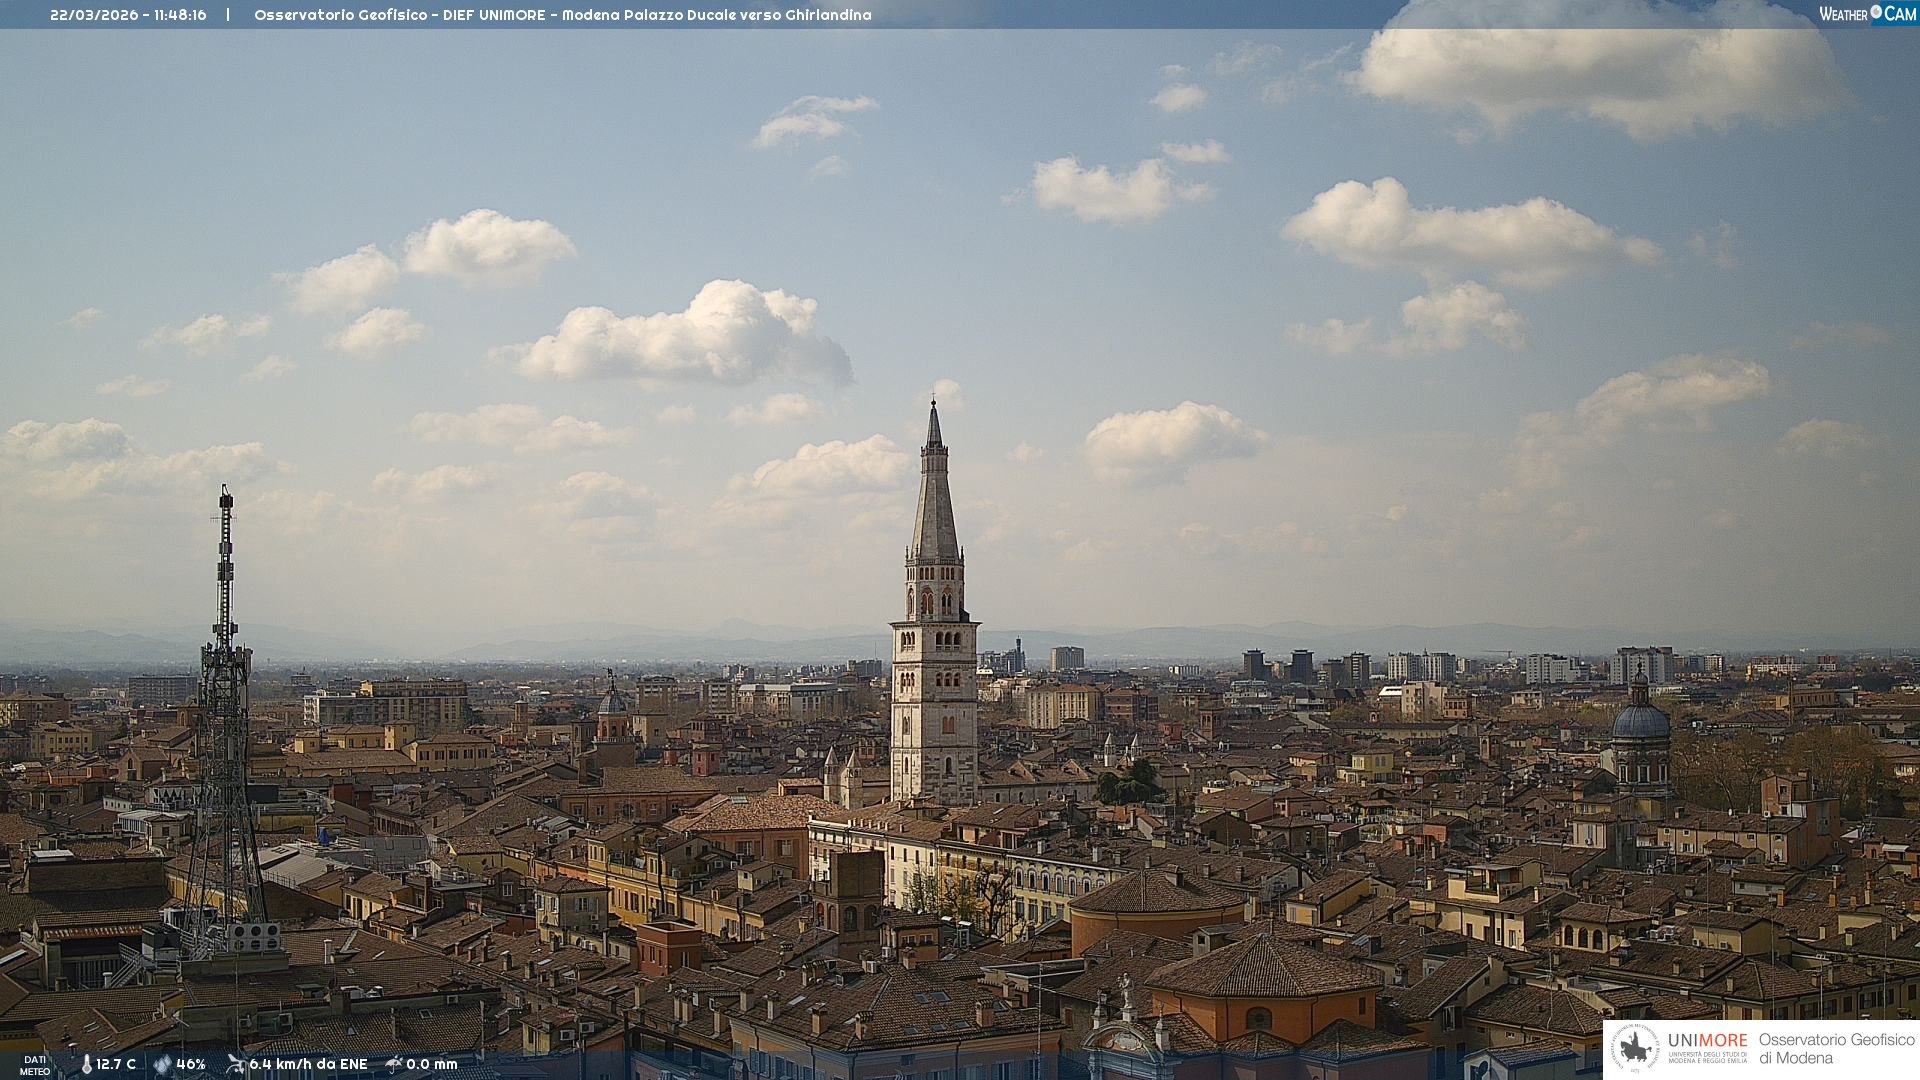The image size is (1920, 1080).
Task: Click the WeatherCam logo
Action: tap(1866, 13)
